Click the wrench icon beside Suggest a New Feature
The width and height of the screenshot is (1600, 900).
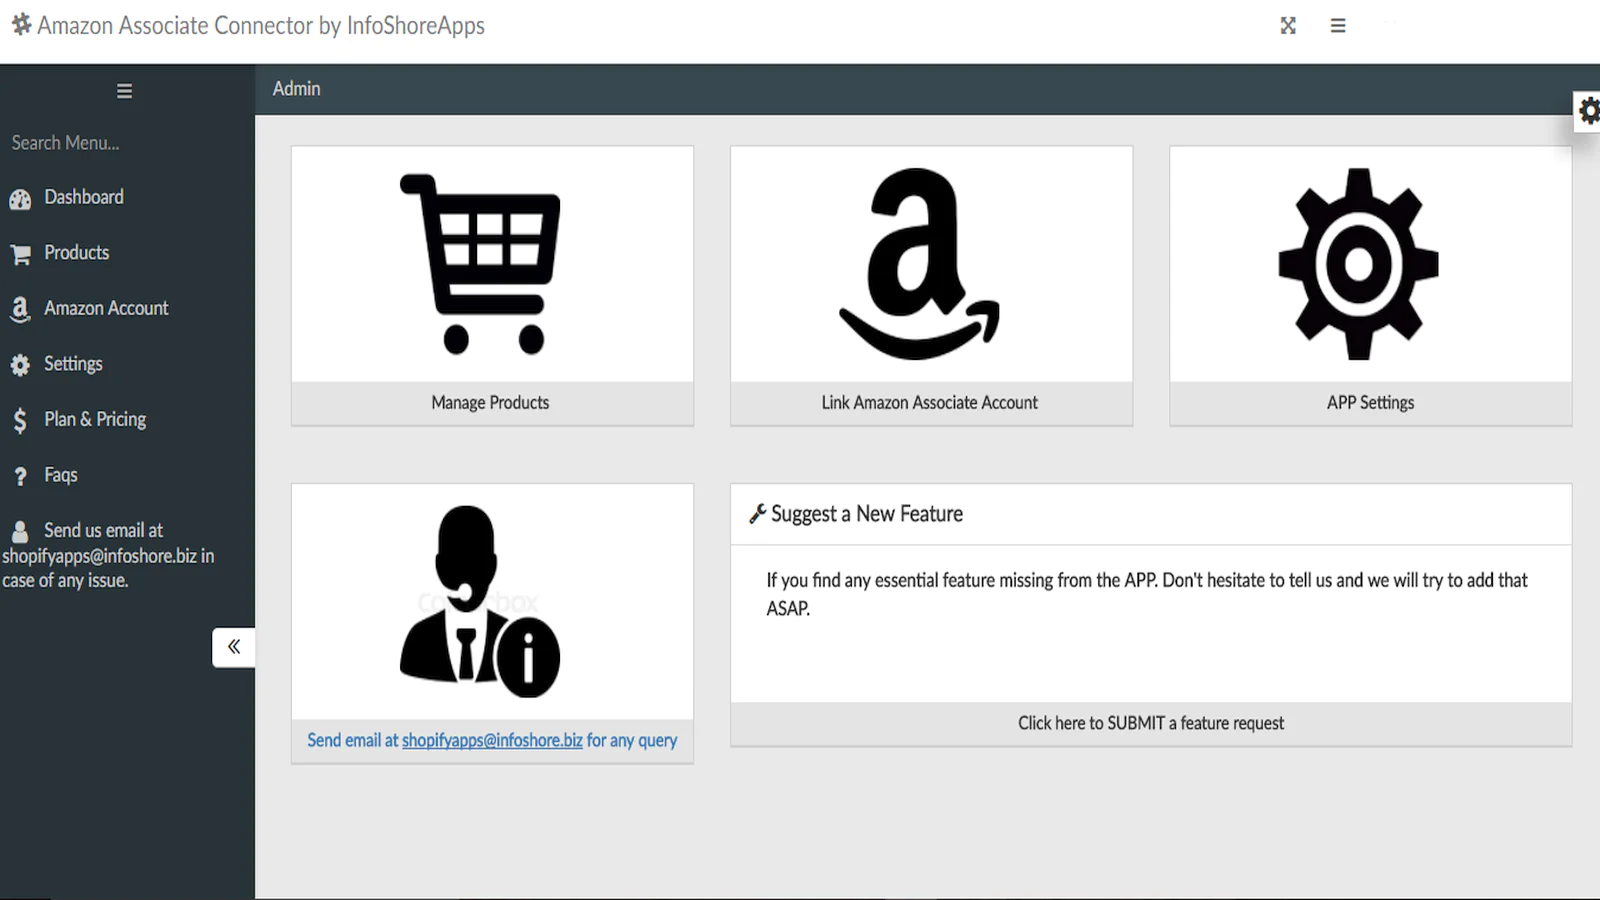pos(758,514)
